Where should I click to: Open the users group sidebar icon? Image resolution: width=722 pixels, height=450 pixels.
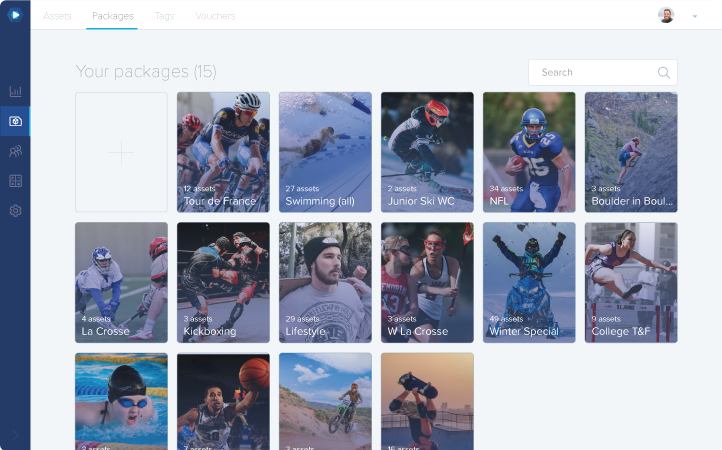point(15,151)
